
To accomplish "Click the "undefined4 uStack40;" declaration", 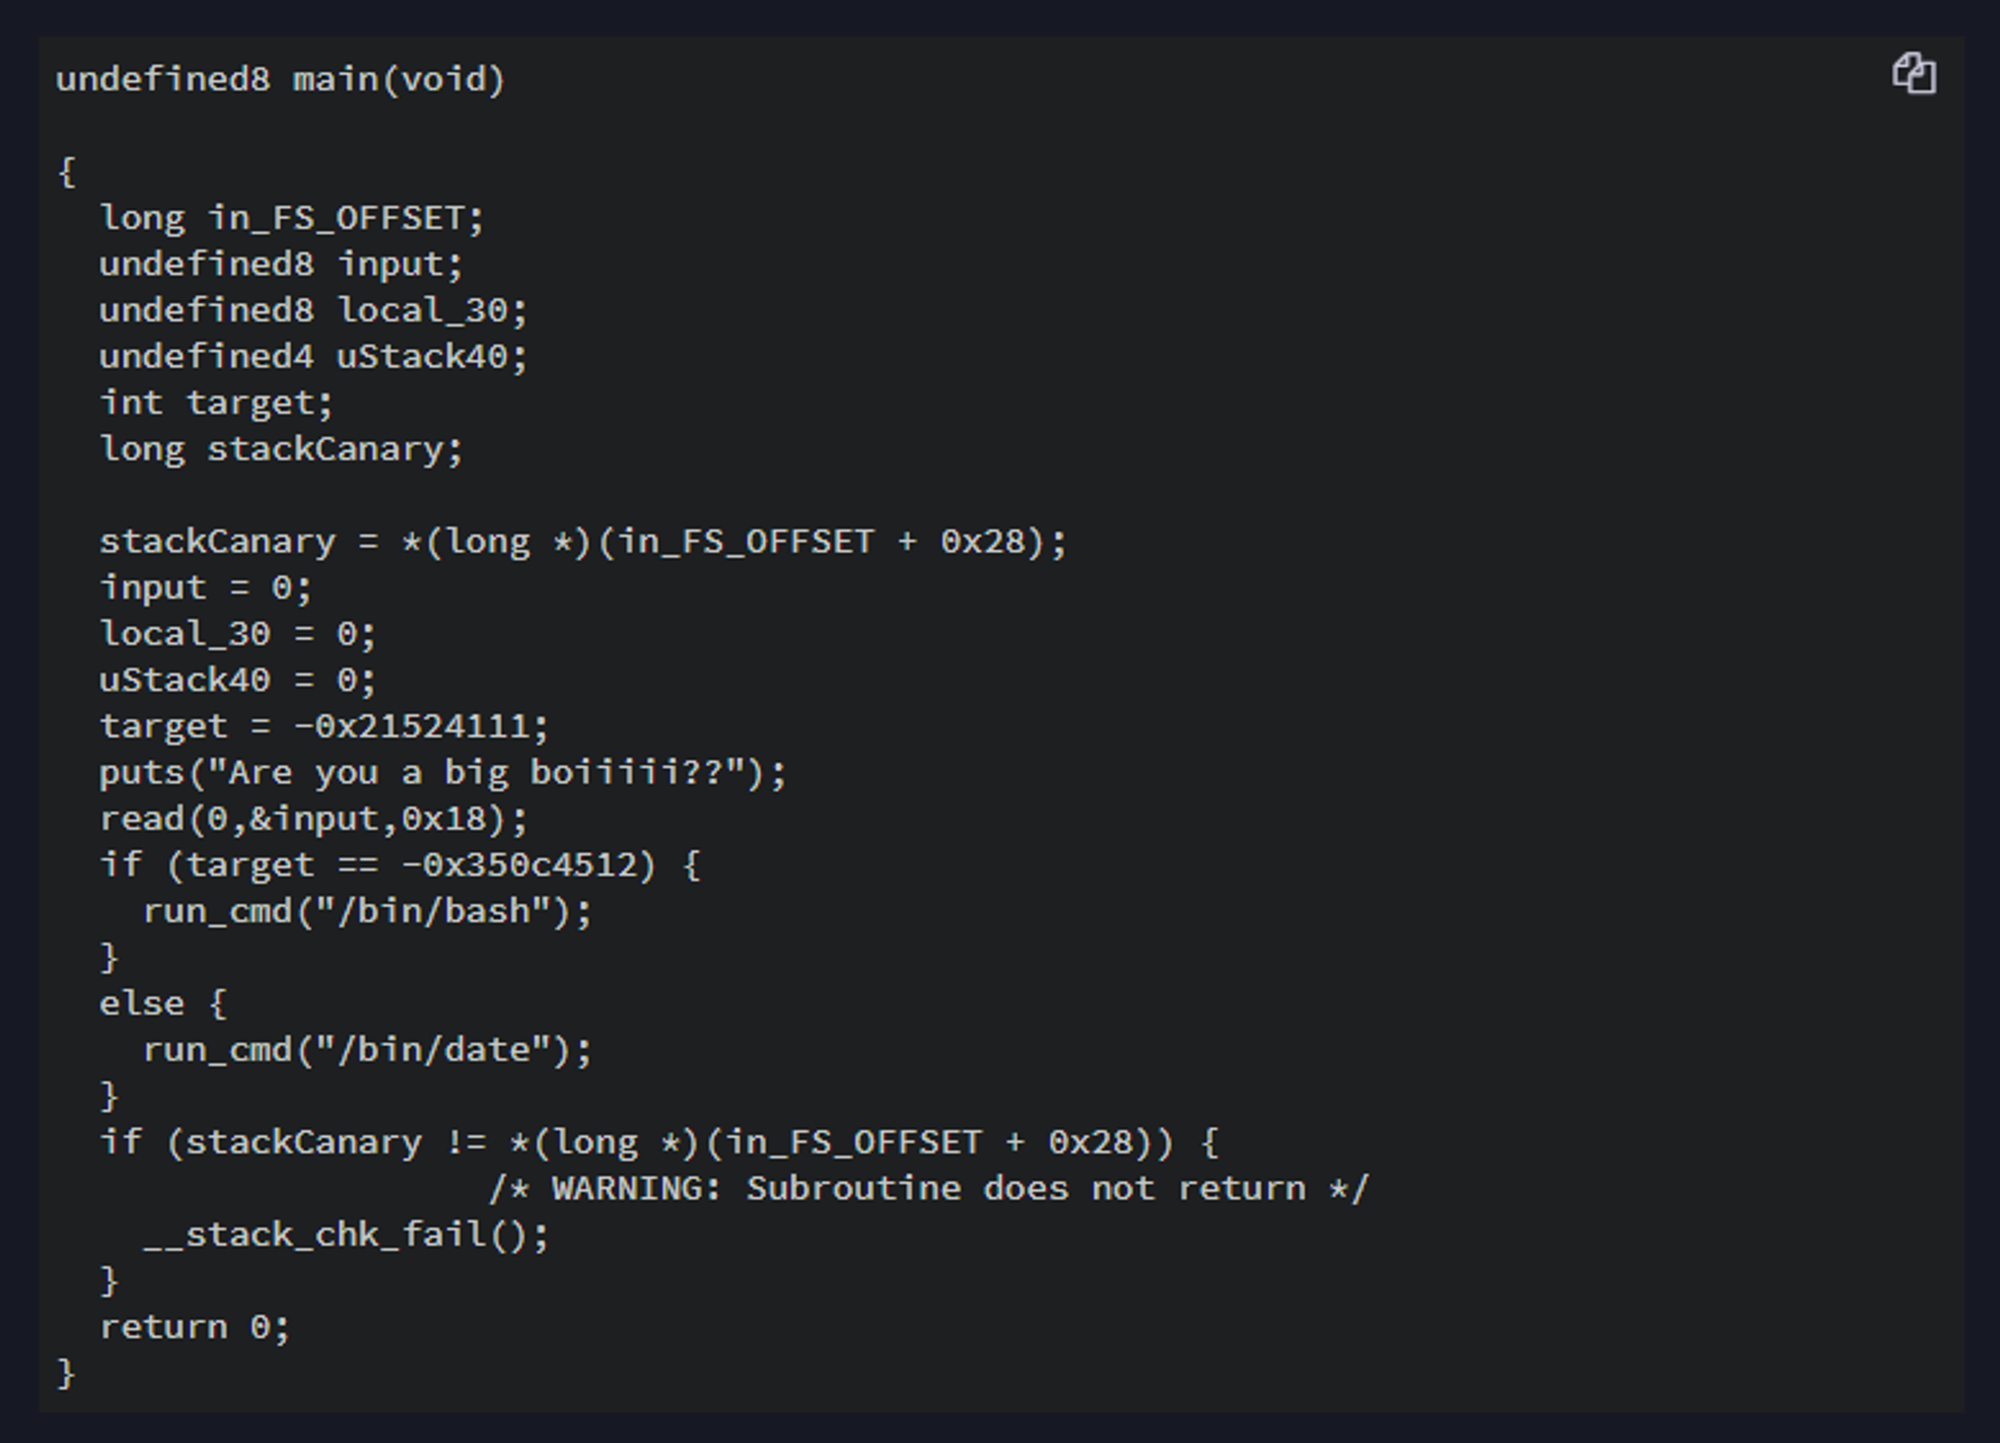I will pos(312,356).
